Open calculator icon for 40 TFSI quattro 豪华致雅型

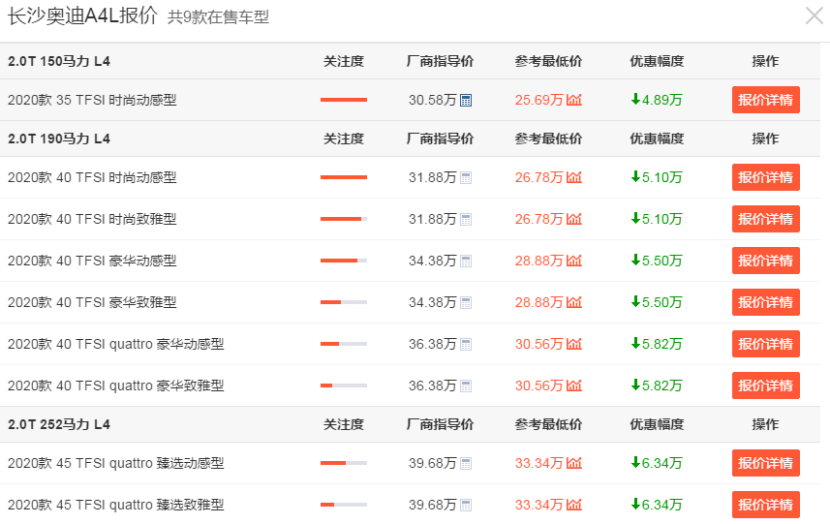466,386
